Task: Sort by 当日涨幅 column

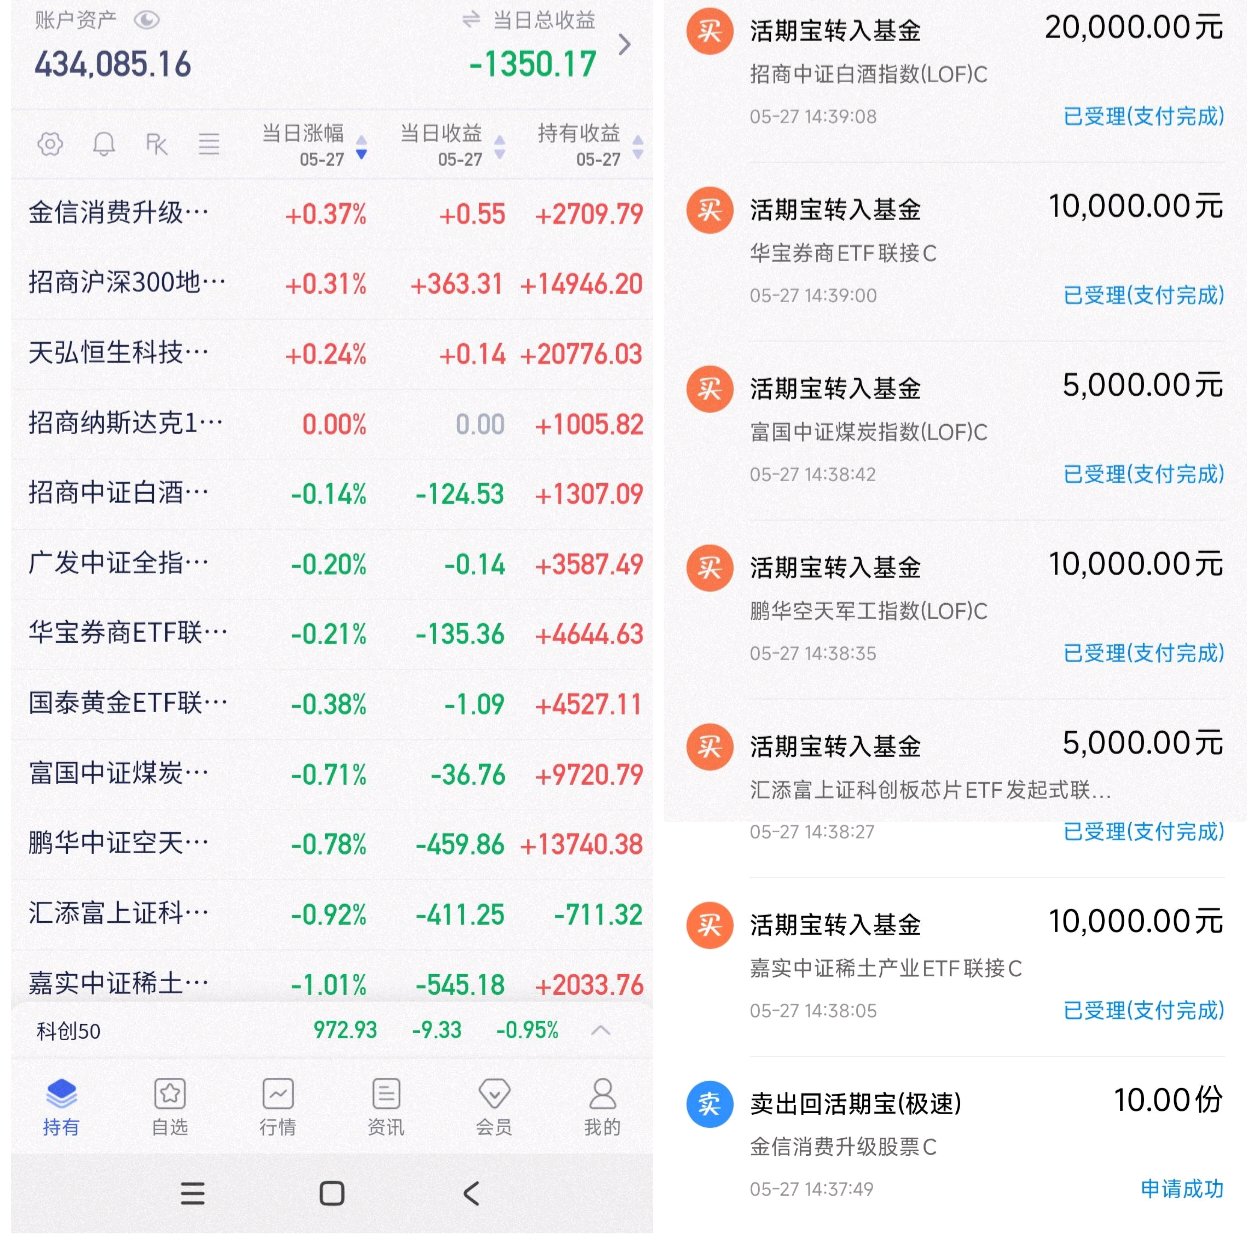Action: 314,145
